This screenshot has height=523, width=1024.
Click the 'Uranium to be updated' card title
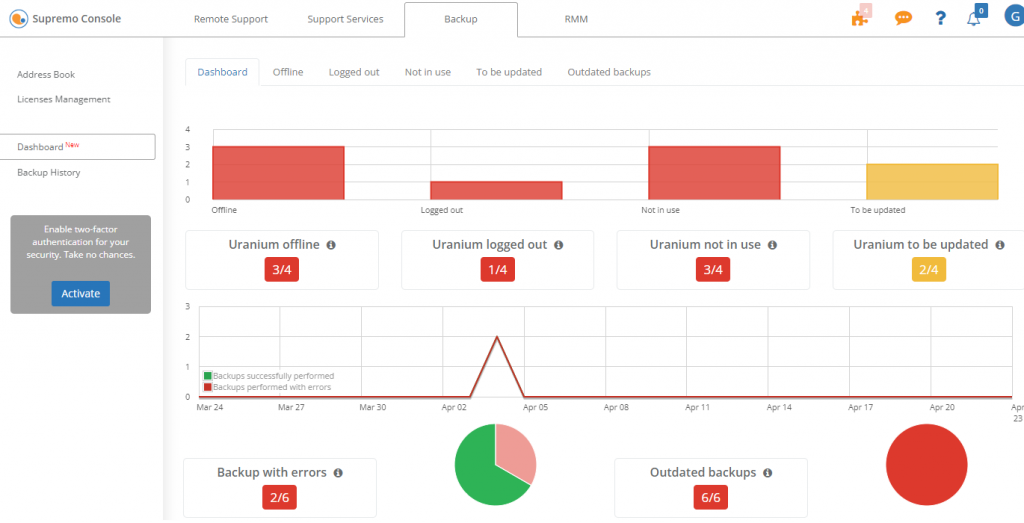coord(921,245)
